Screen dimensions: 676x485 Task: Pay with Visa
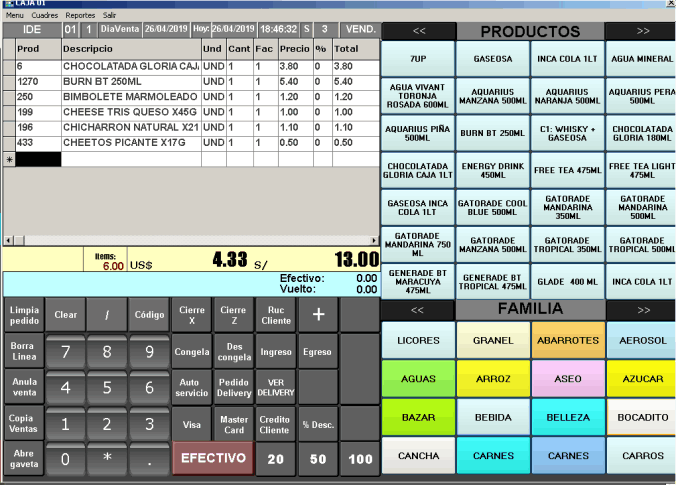point(192,425)
